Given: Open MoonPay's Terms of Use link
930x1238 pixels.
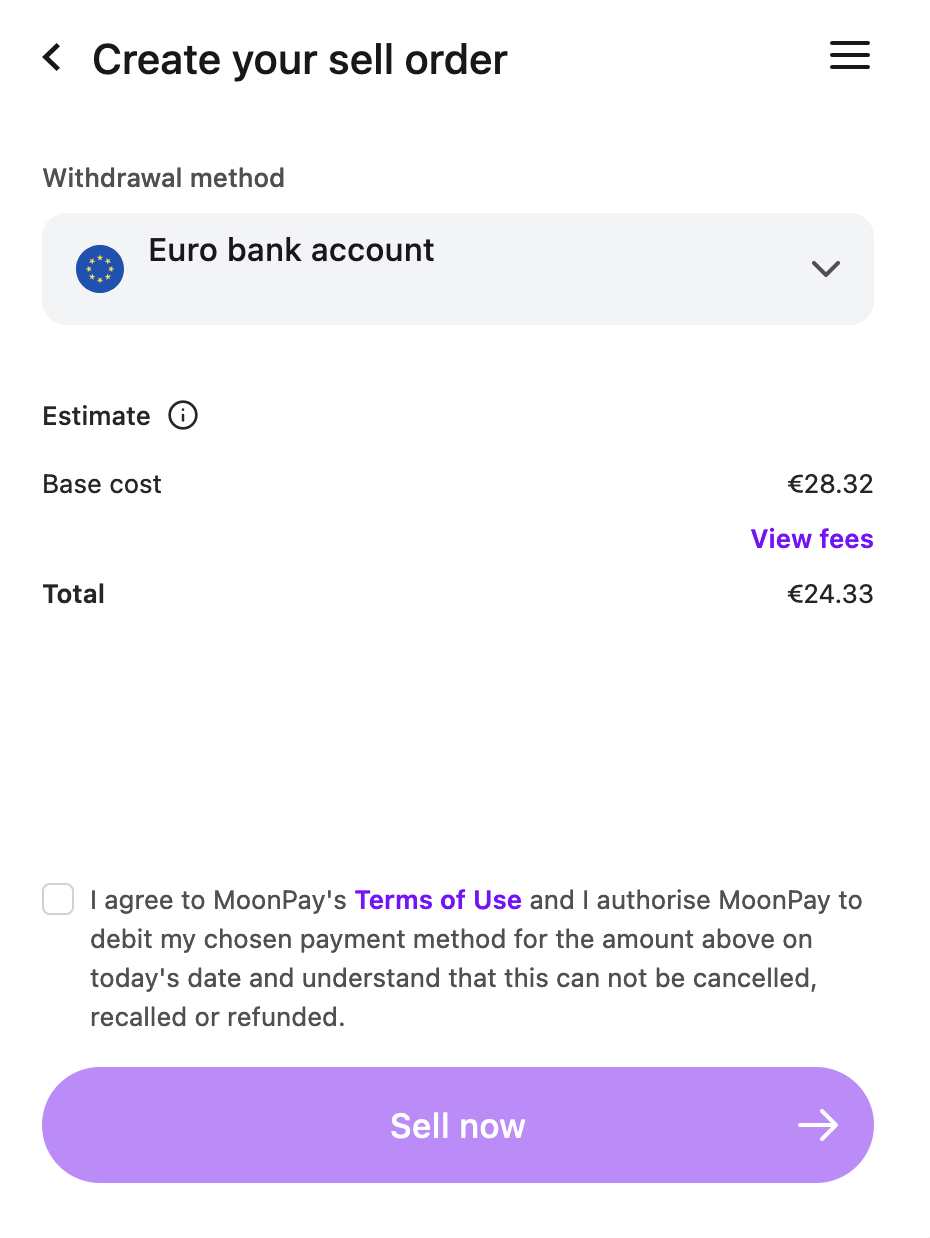Looking at the screenshot, I should [438, 900].
